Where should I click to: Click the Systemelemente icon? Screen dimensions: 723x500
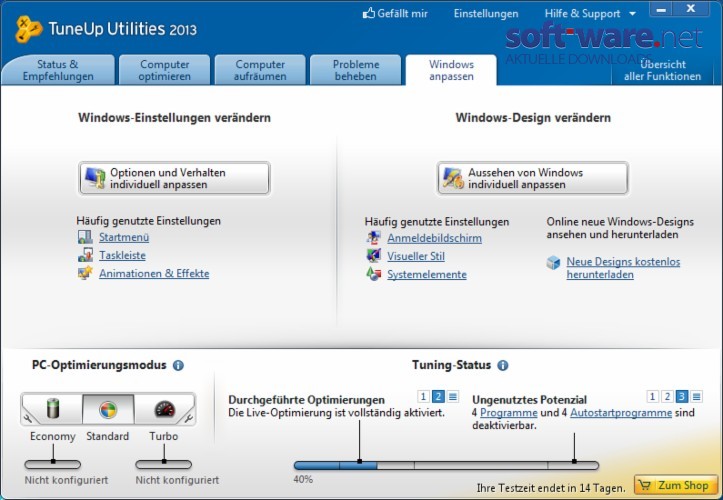pyautogui.click(x=373, y=274)
